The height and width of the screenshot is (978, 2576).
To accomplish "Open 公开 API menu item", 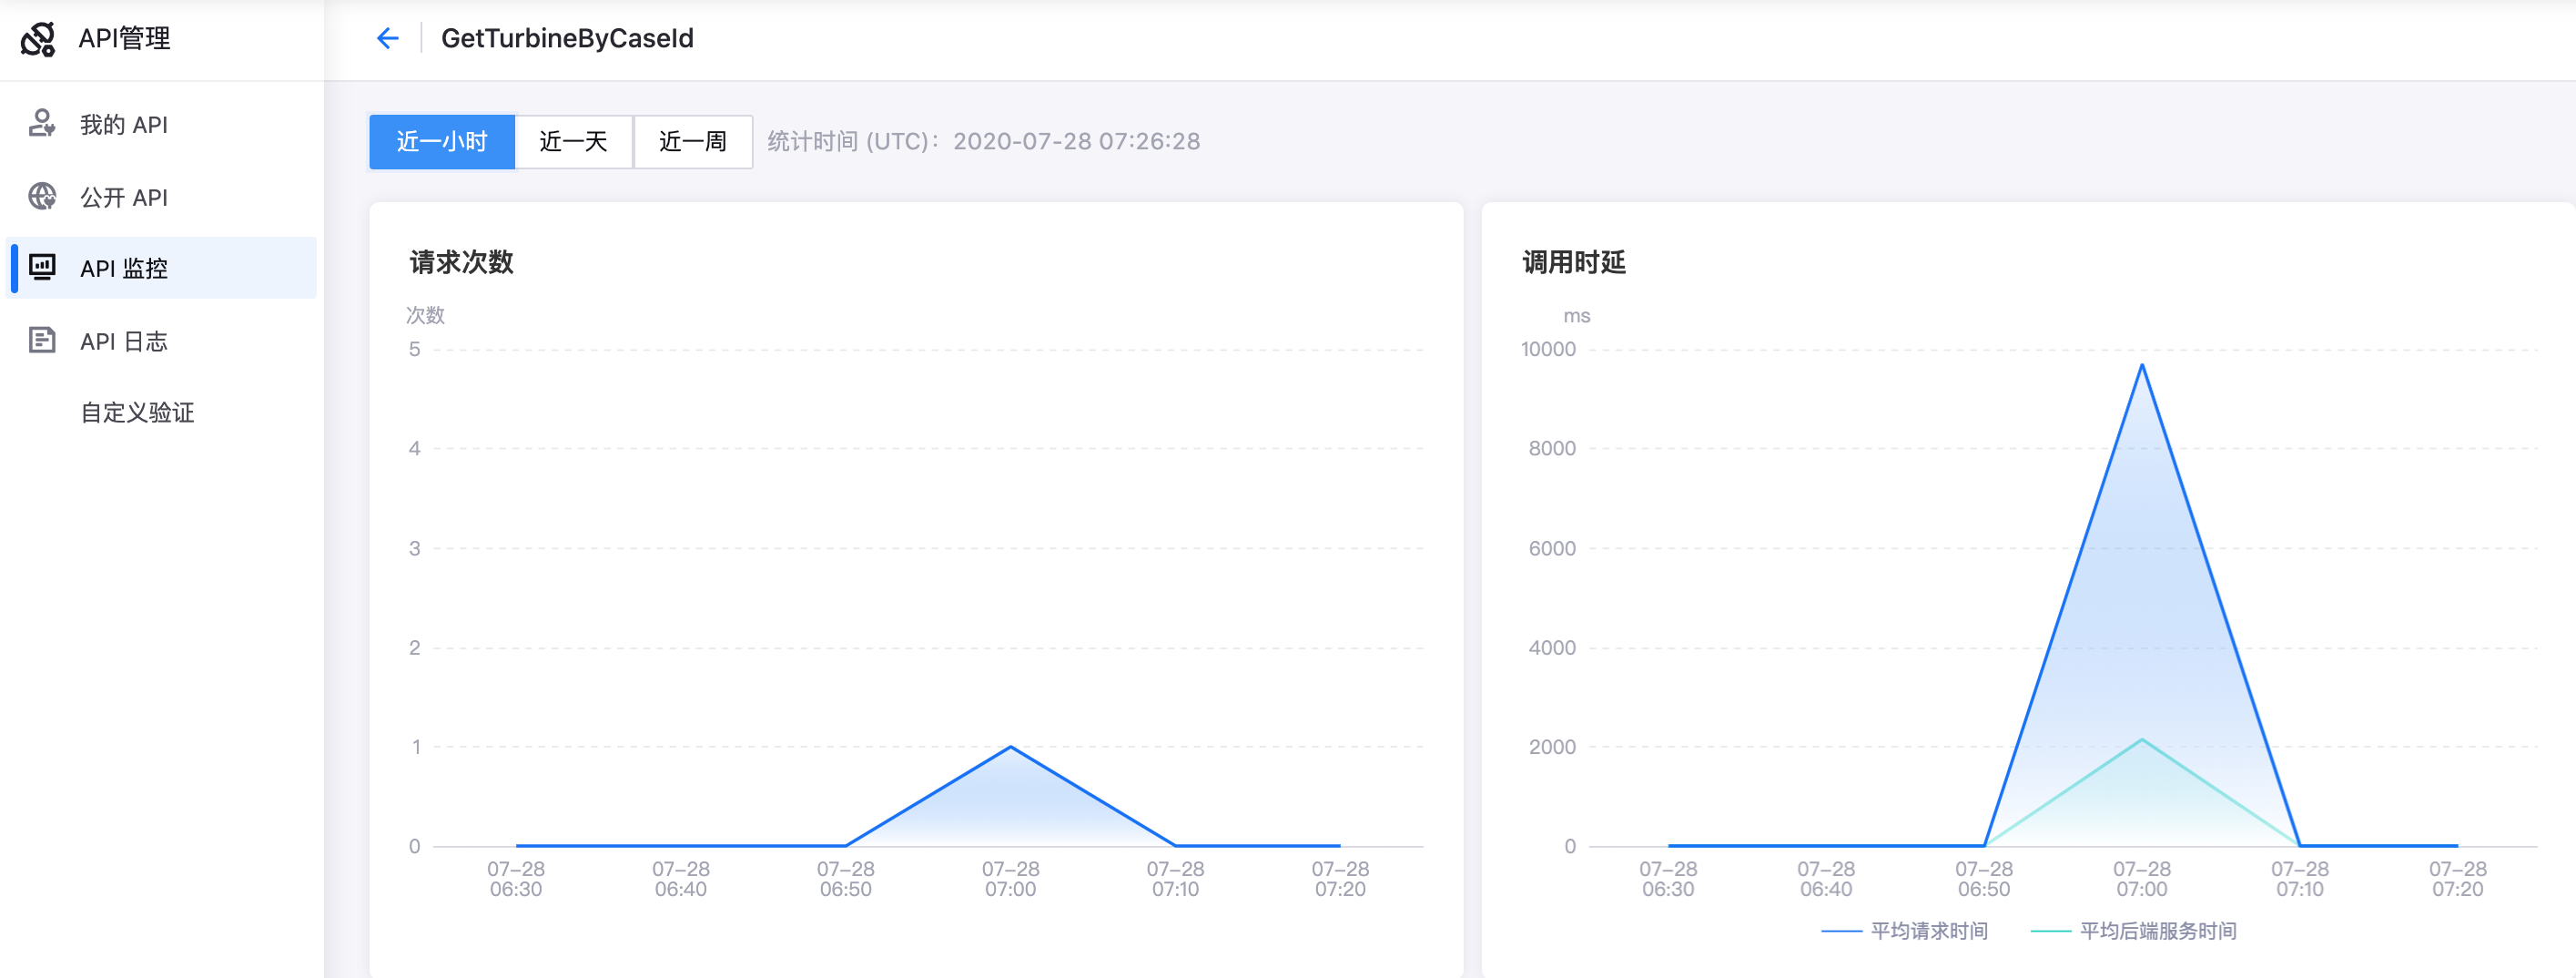I will (x=124, y=198).
